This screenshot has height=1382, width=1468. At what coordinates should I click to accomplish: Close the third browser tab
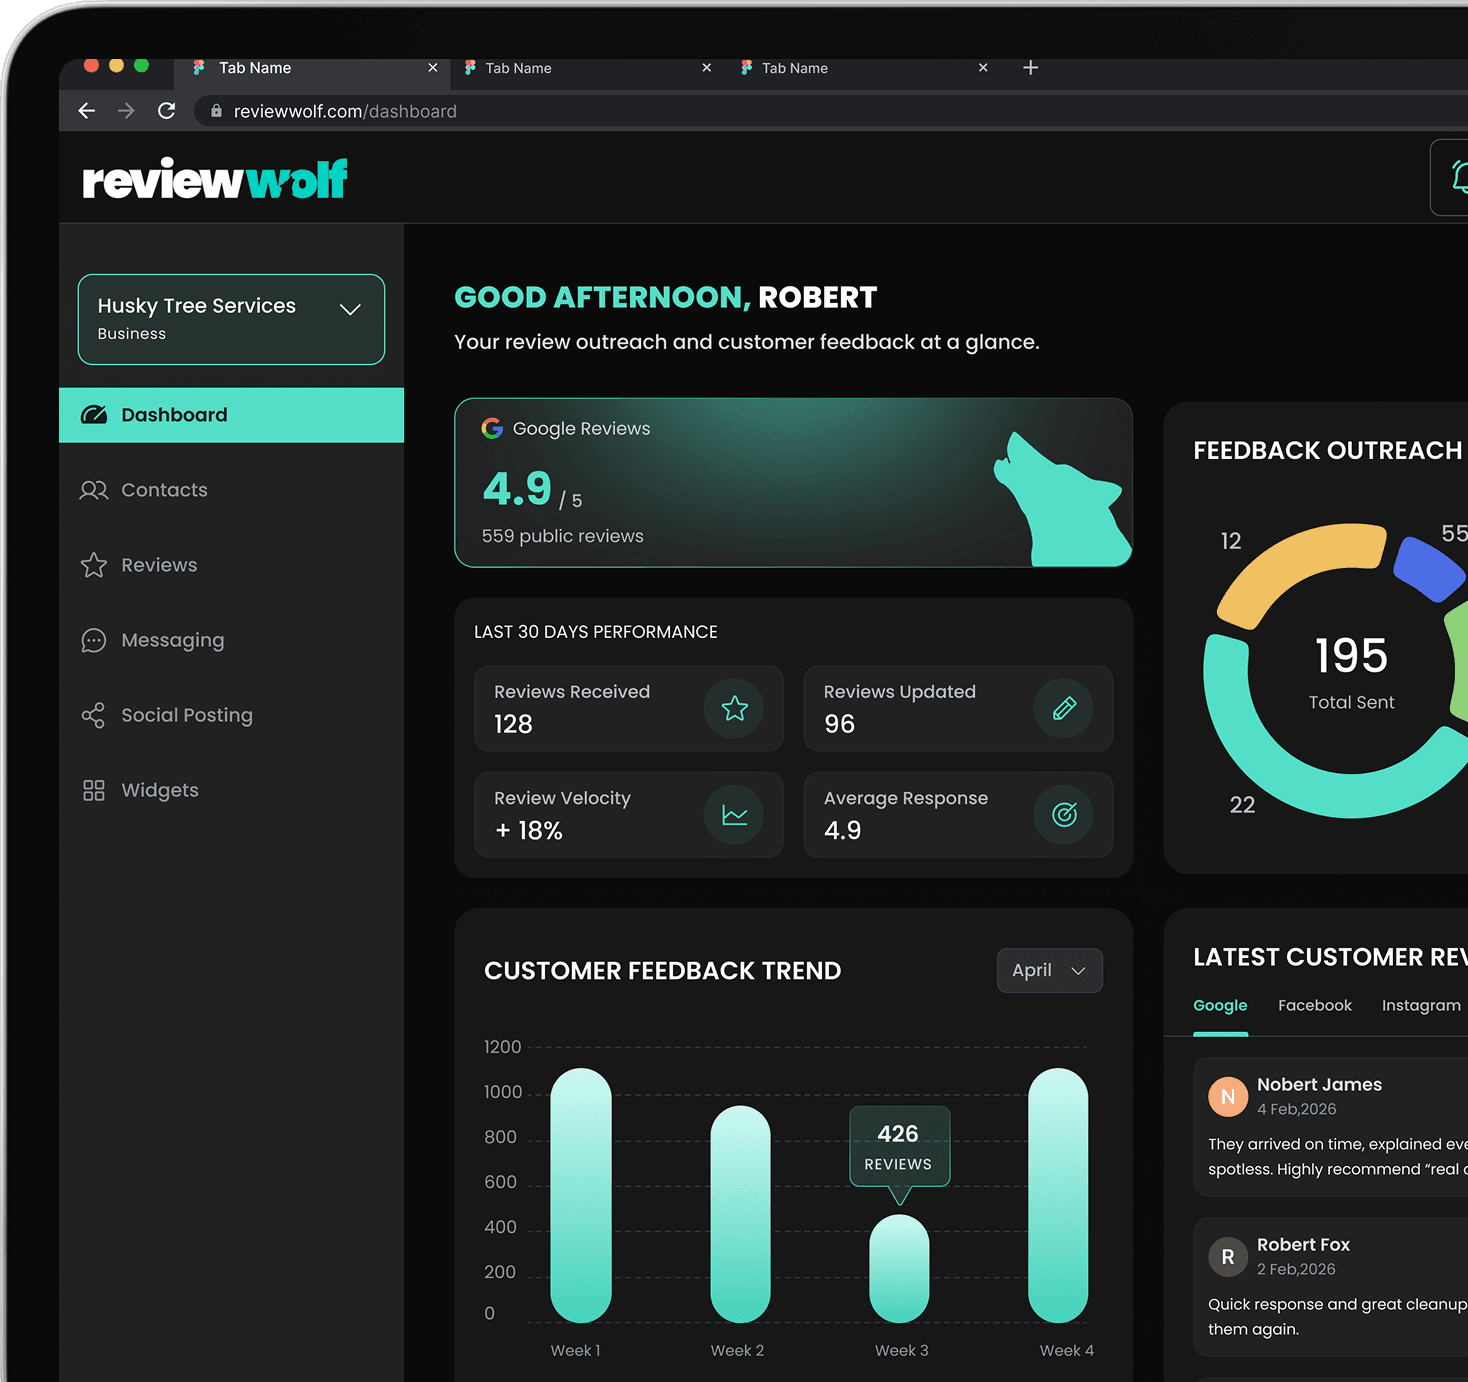pos(983,68)
